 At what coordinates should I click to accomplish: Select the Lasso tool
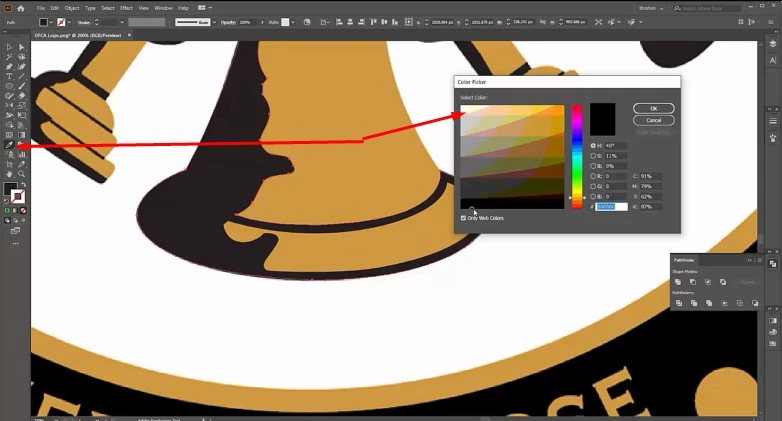[21, 57]
